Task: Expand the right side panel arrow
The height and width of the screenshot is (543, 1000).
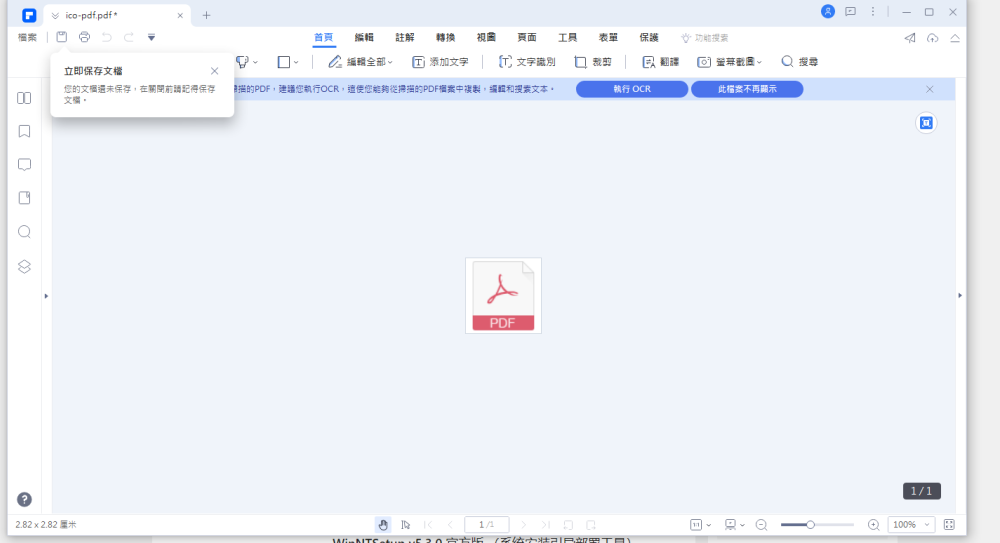Action: 960,295
